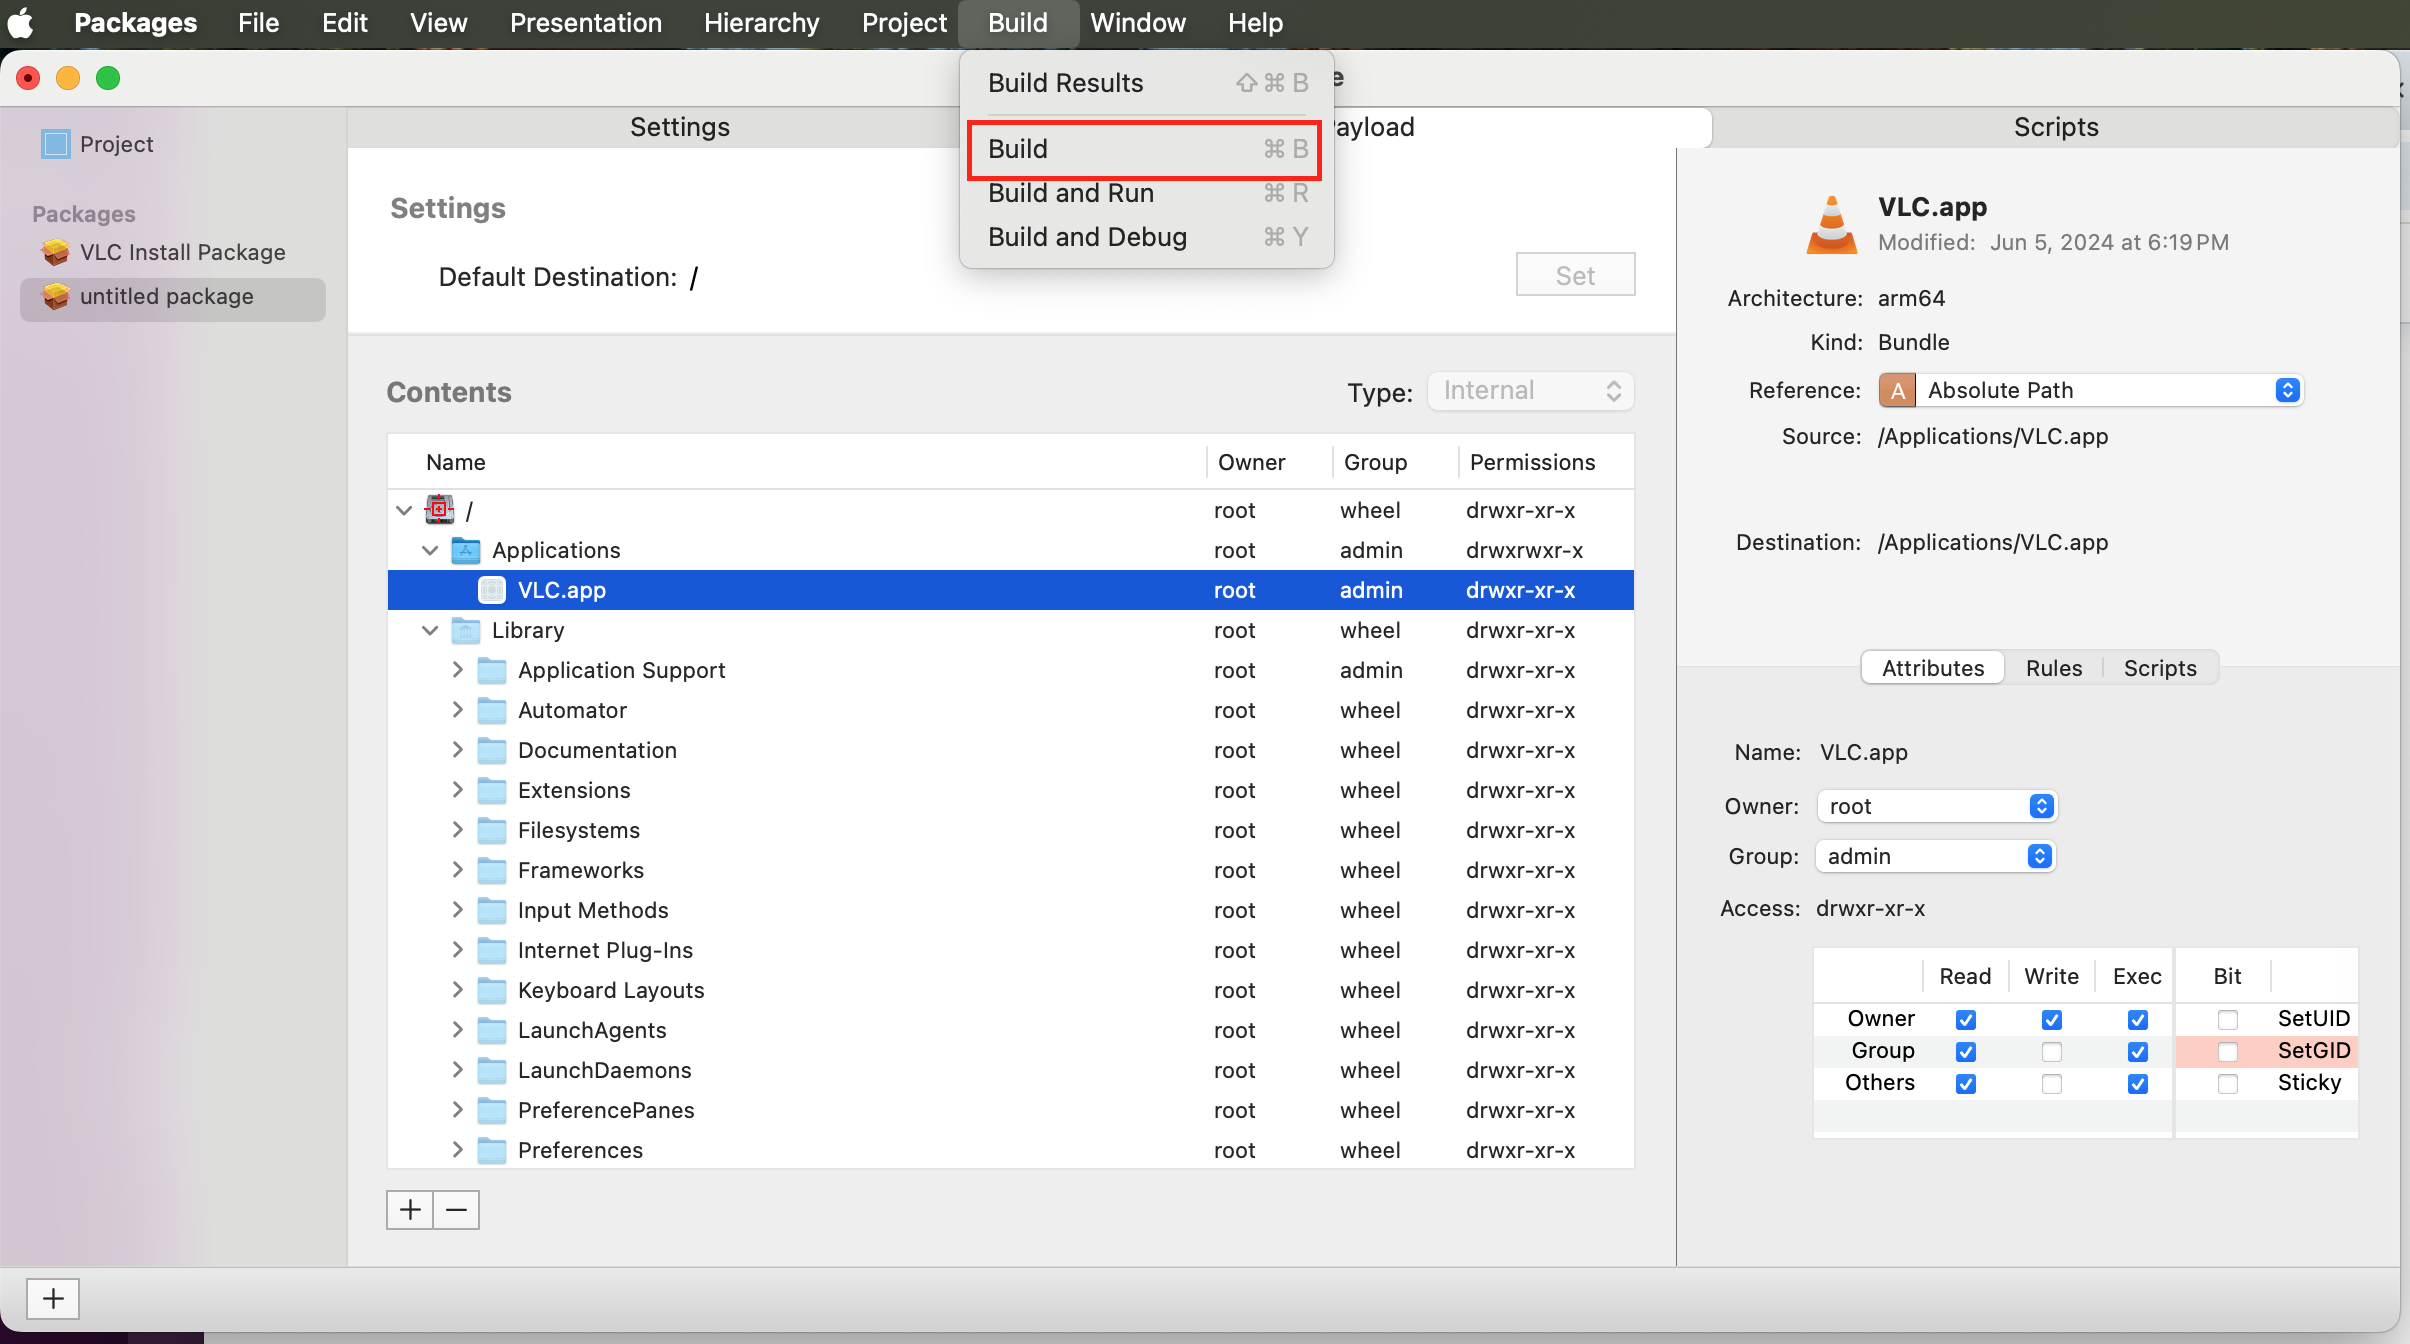The height and width of the screenshot is (1344, 2410).
Task: Click the root volume icon in contents
Action: point(439,510)
